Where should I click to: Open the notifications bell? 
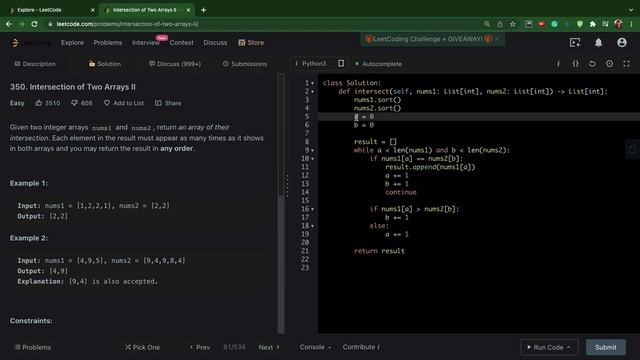pyautogui.click(x=598, y=42)
